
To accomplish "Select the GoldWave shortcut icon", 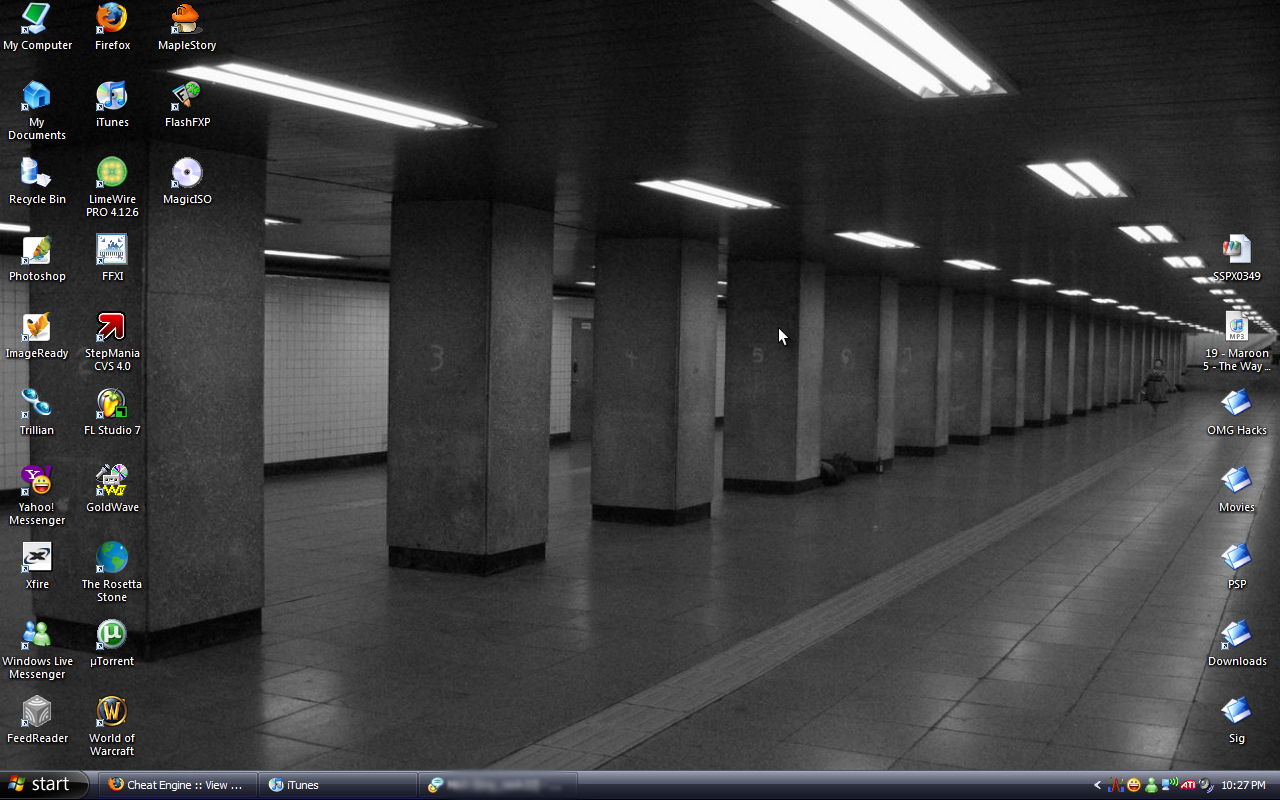I will tap(112, 489).
